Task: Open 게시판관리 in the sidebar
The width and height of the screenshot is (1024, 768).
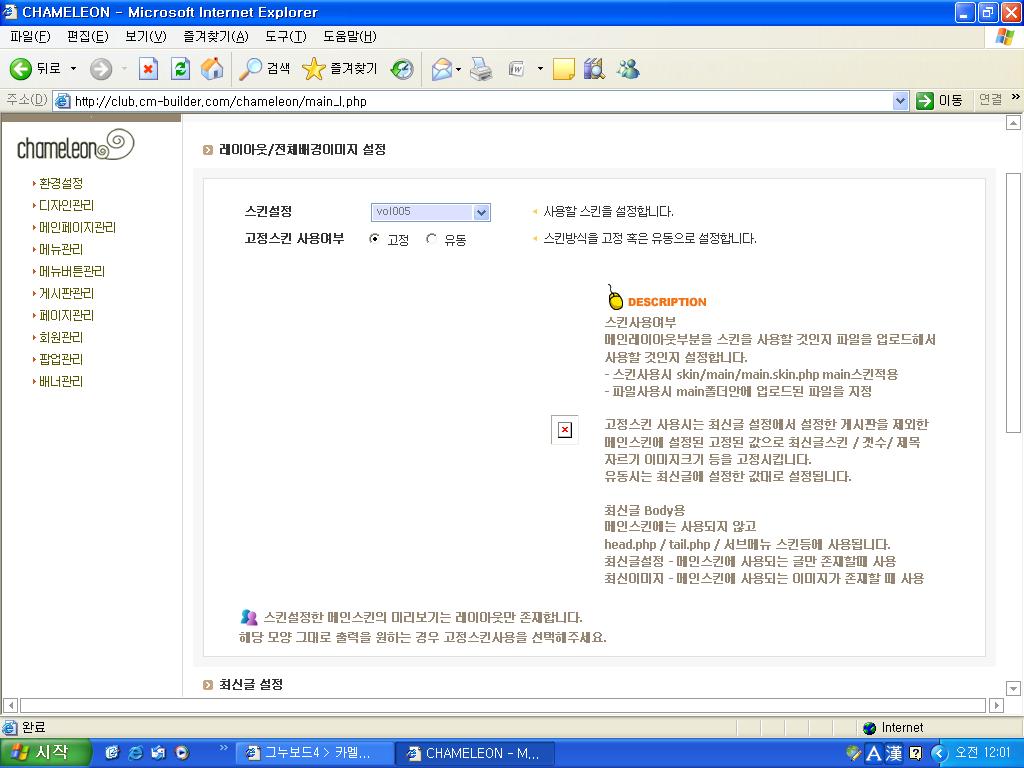Action: coord(66,294)
